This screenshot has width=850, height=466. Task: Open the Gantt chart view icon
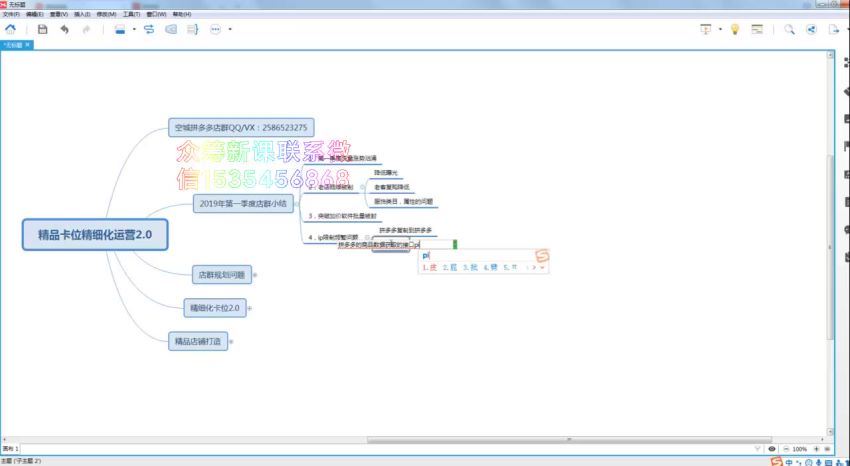[757, 29]
